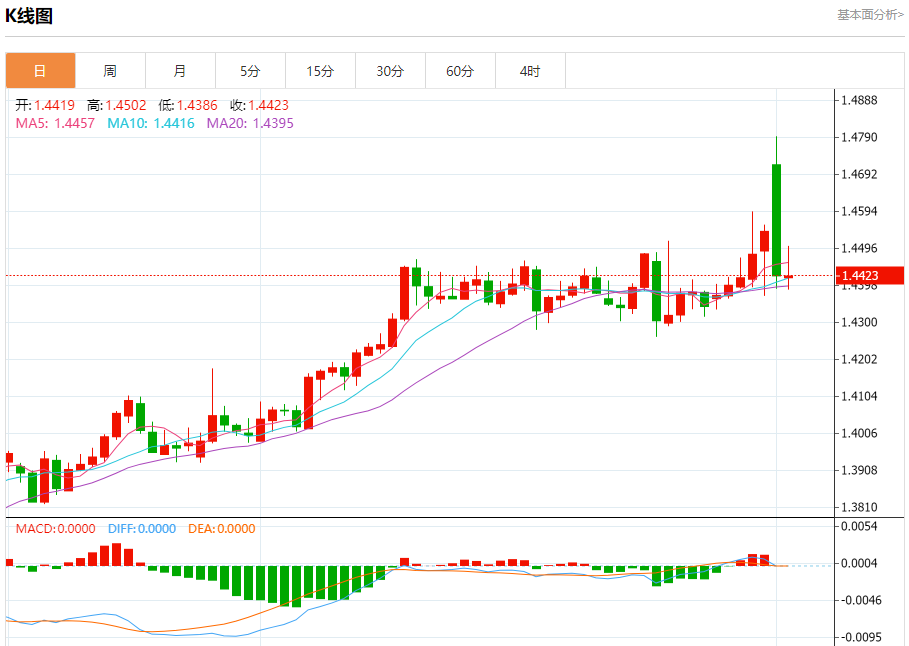
Task: Click the 1.4202 price axis label
Action: 859,359
